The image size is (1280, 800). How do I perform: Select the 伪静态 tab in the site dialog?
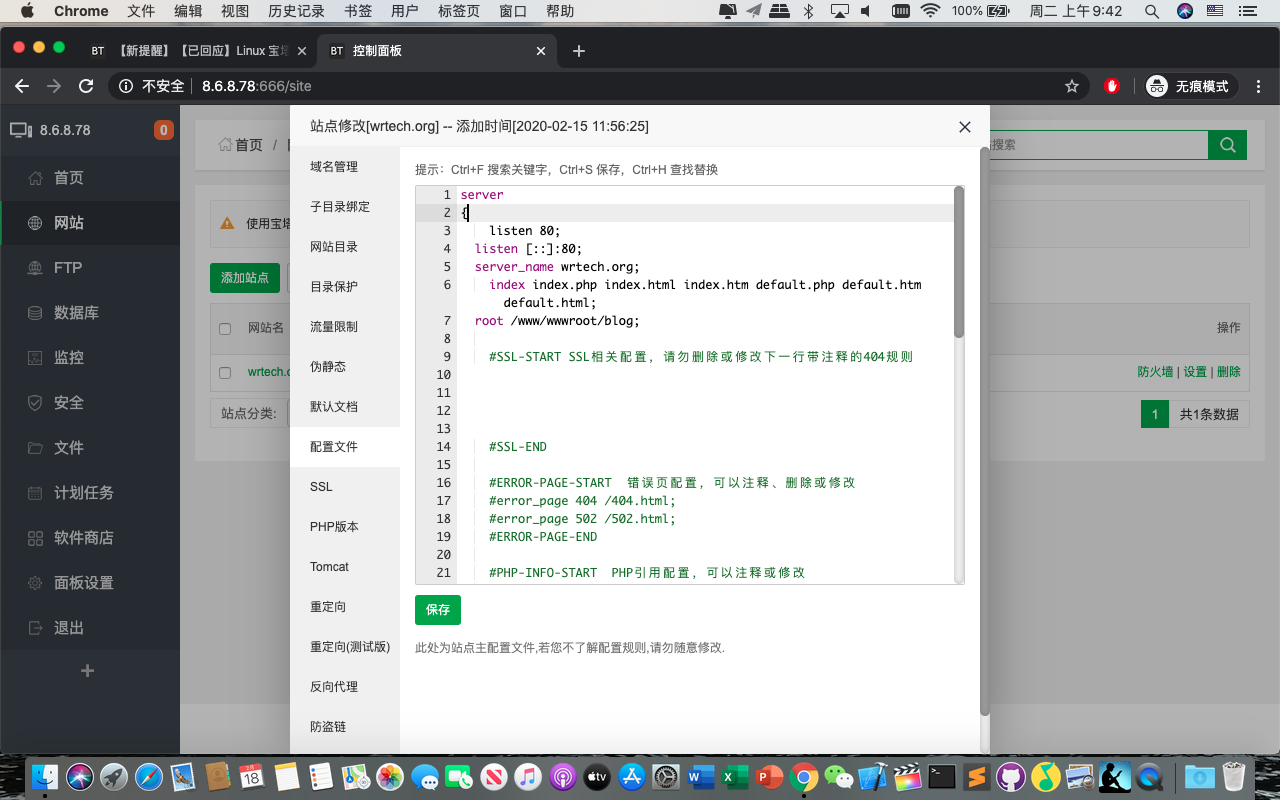coord(328,367)
